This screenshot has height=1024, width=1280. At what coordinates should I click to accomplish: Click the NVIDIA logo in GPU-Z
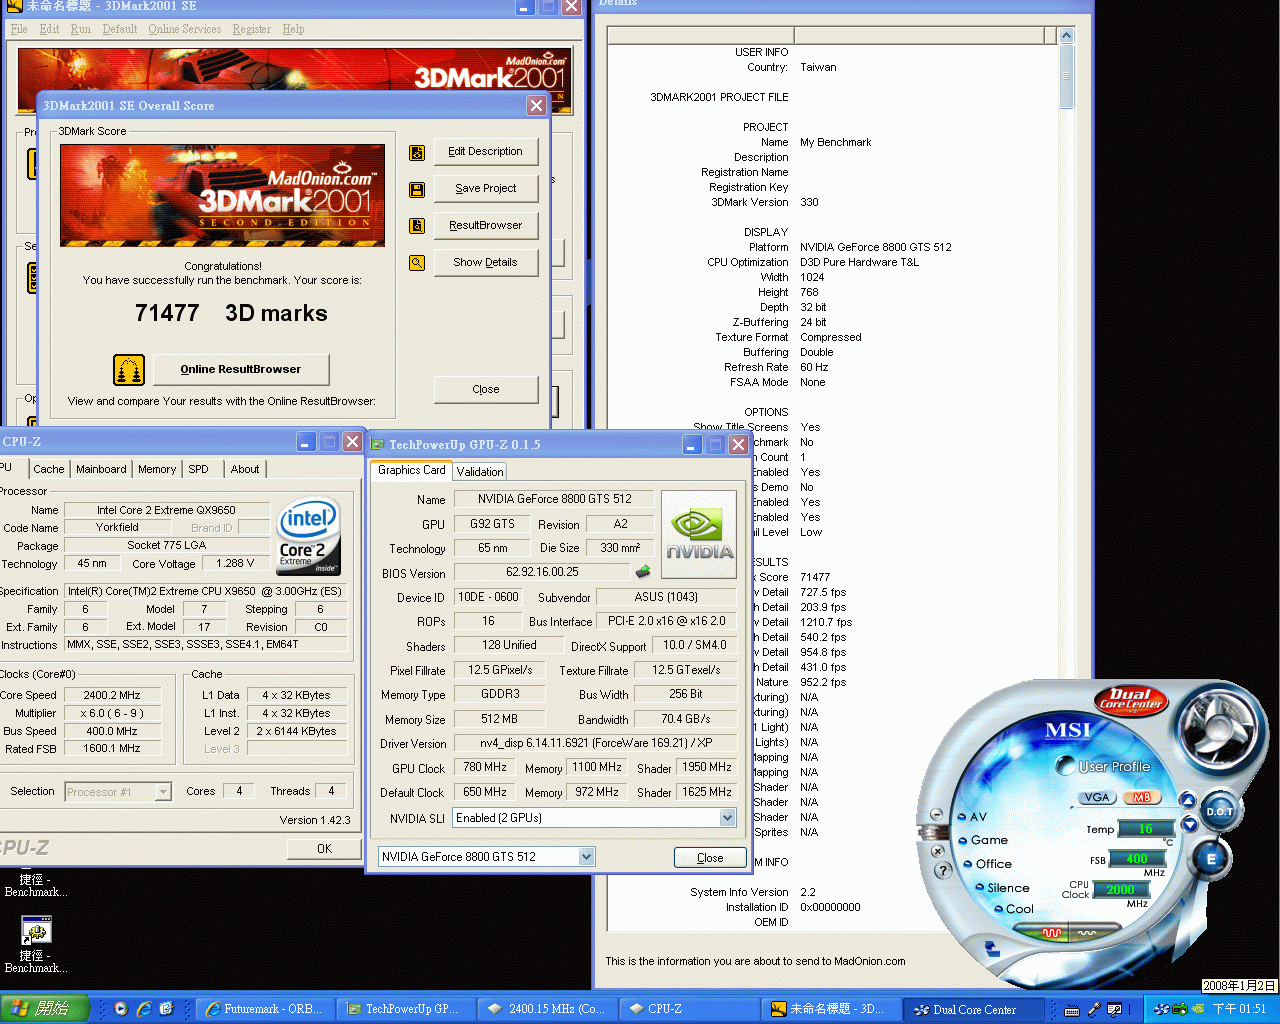[x=699, y=534]
